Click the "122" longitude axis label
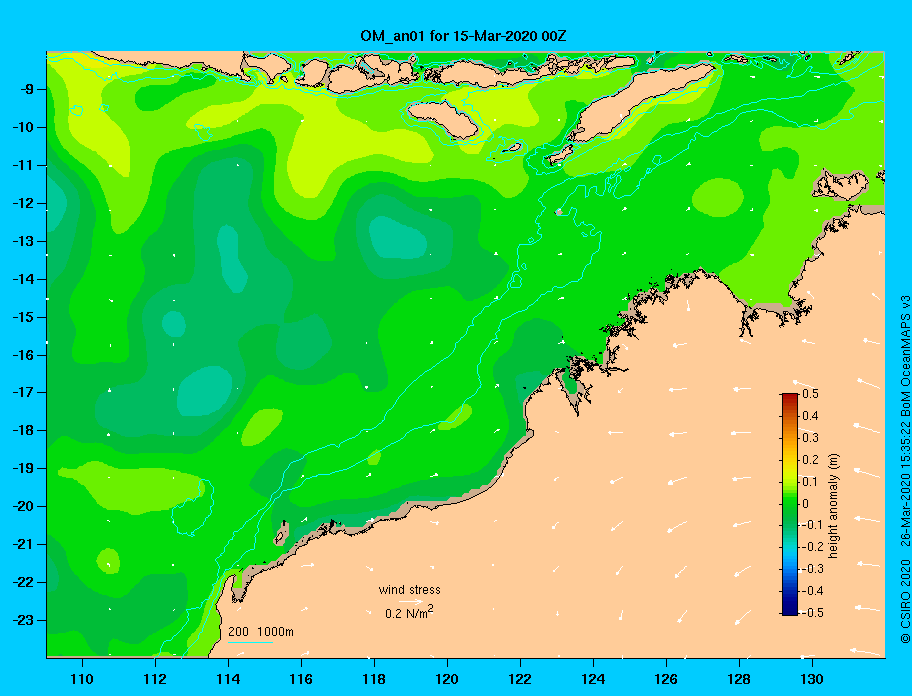 coord(520,679)
